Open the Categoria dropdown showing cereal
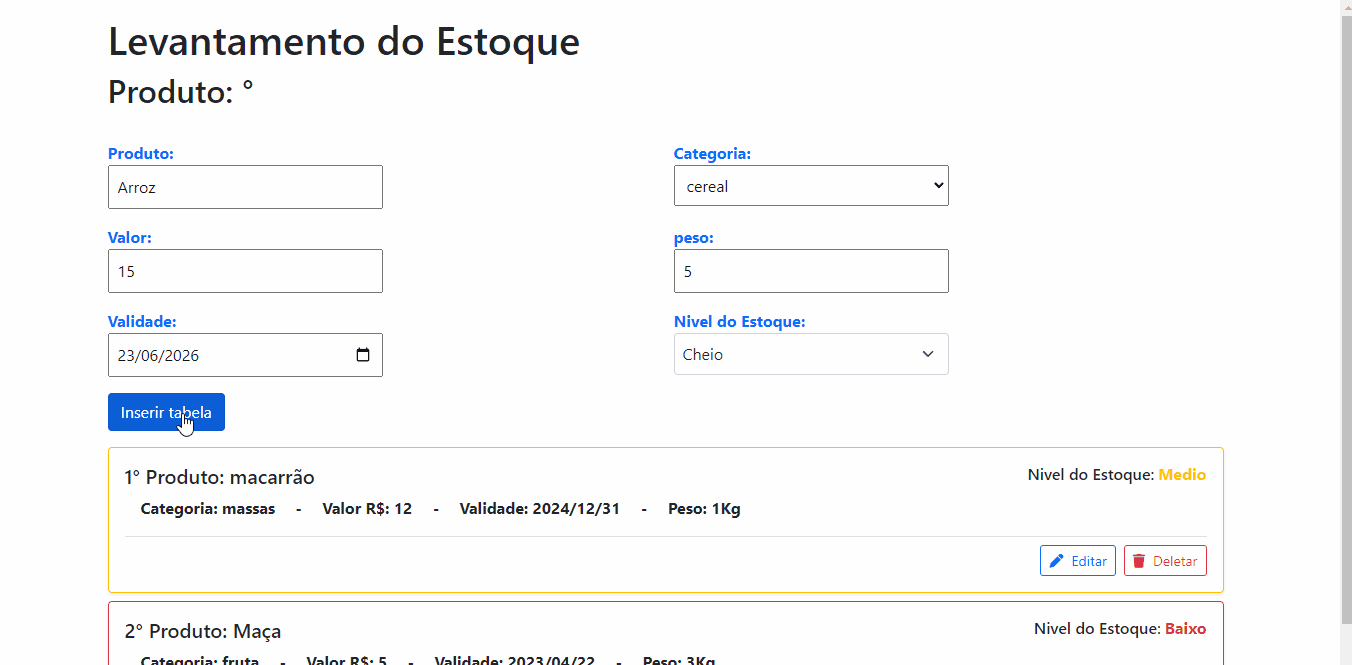The height and width of the screenshot is (665, 1352). tap(810, 186)
